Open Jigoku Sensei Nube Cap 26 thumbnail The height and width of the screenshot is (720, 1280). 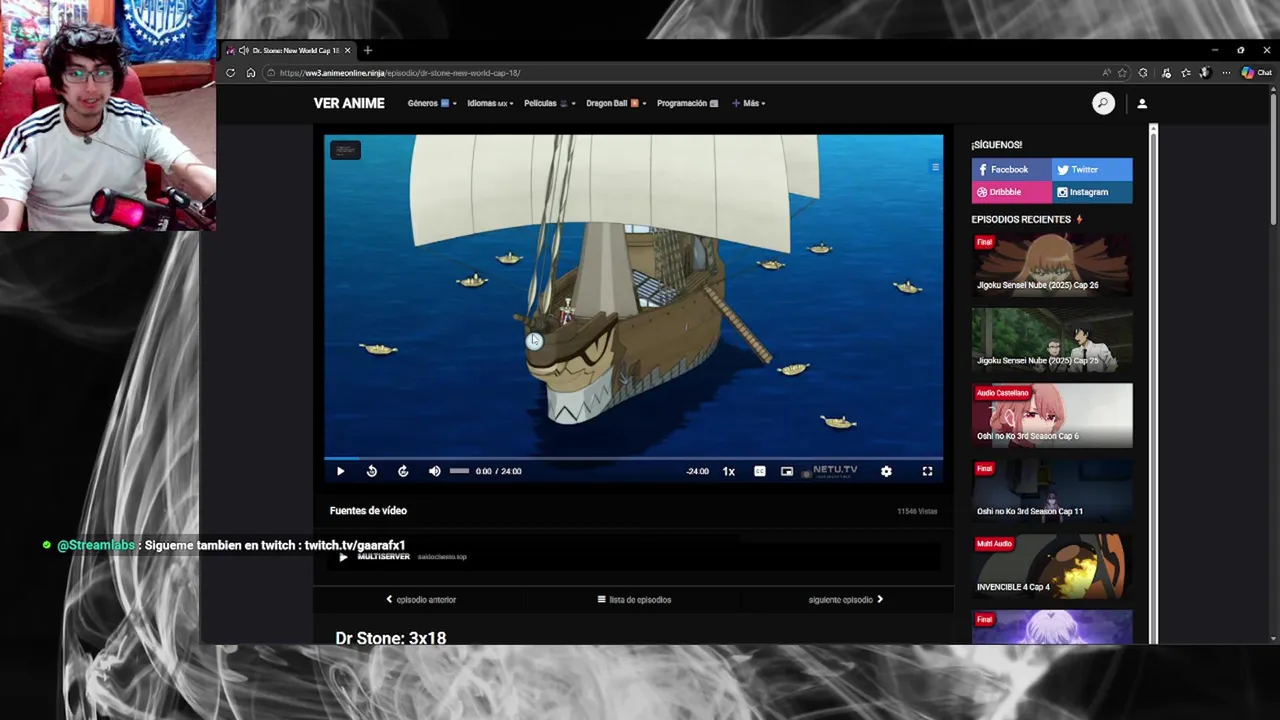(1052, 264)
